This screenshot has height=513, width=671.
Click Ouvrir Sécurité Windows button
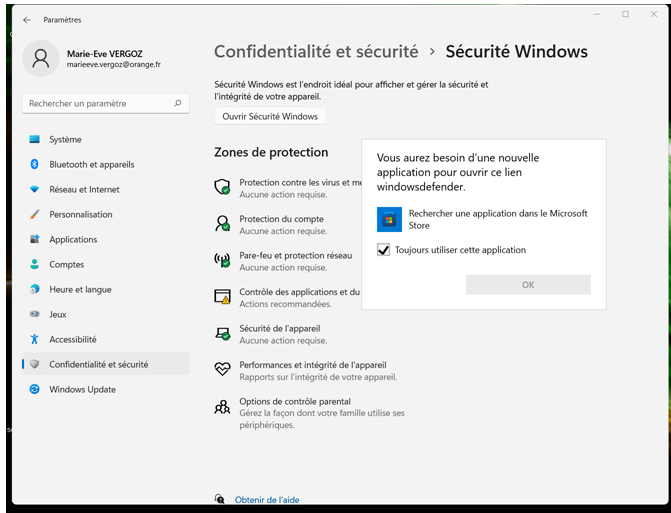pos(270,116)
